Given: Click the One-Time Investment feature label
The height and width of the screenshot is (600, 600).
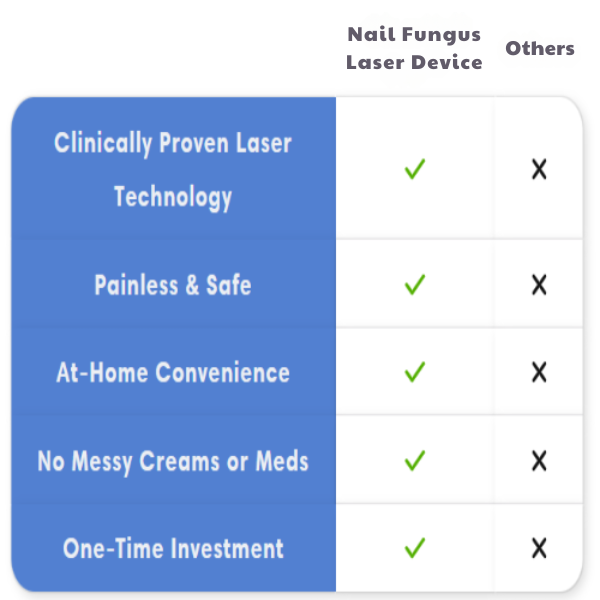Looking at the screenshot, I should click(x=173, y=548).
